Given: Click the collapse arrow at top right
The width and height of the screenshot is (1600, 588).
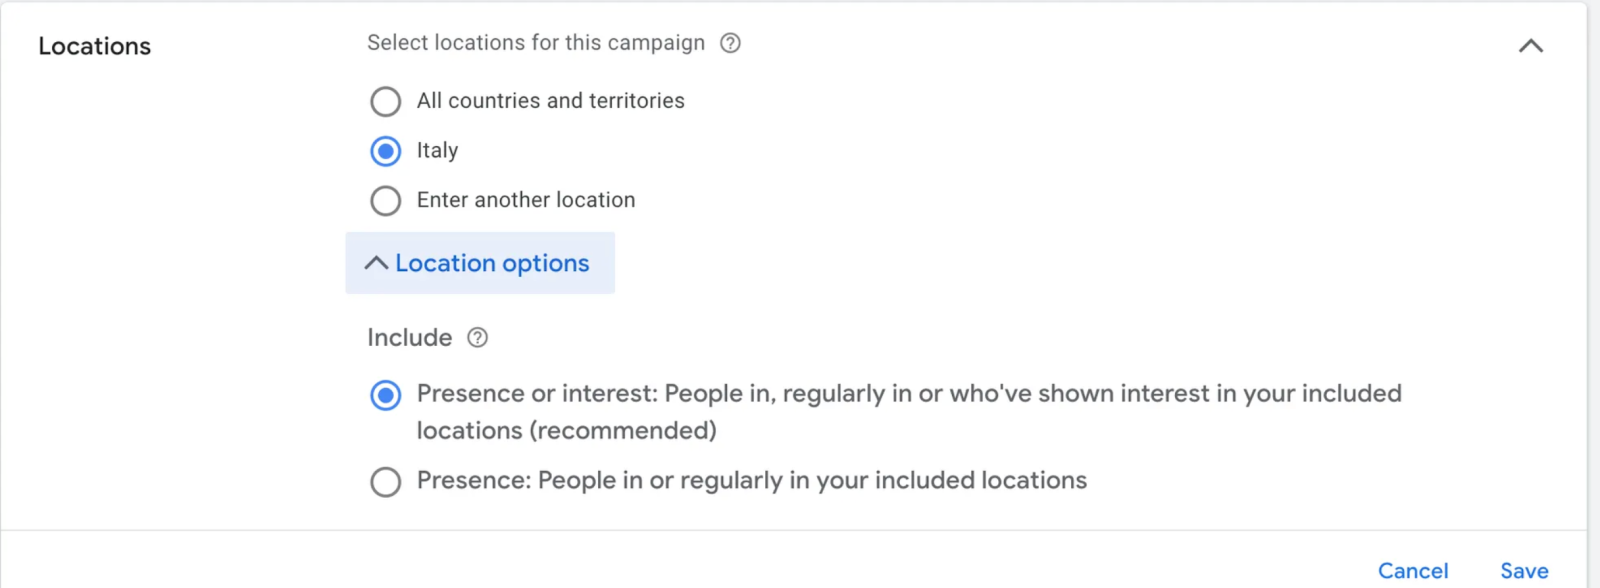Looking at the screenshot, I should pos(1531,45).
